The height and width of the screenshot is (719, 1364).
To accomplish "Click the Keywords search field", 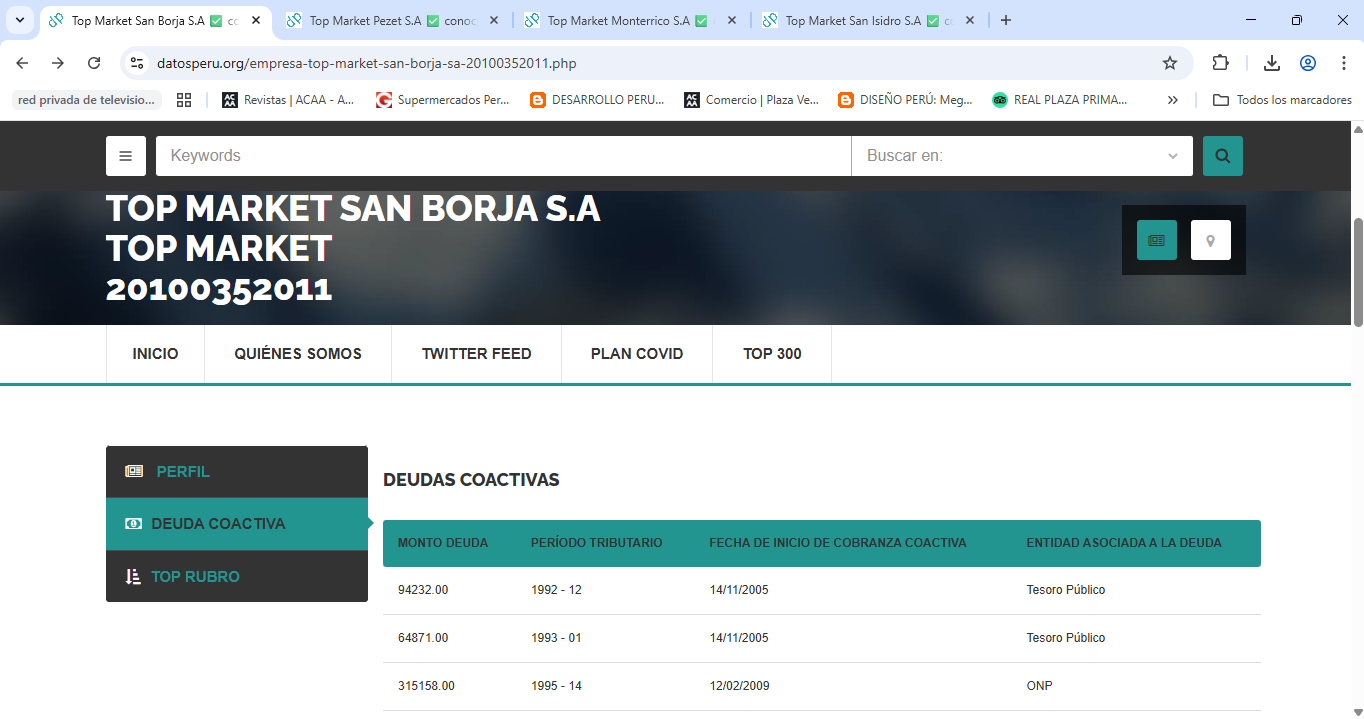I will [x=503, y=156].
